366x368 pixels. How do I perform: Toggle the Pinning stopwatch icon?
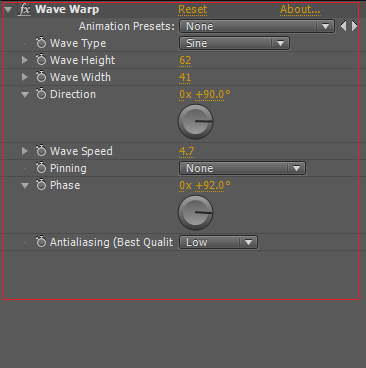point(41,168)
